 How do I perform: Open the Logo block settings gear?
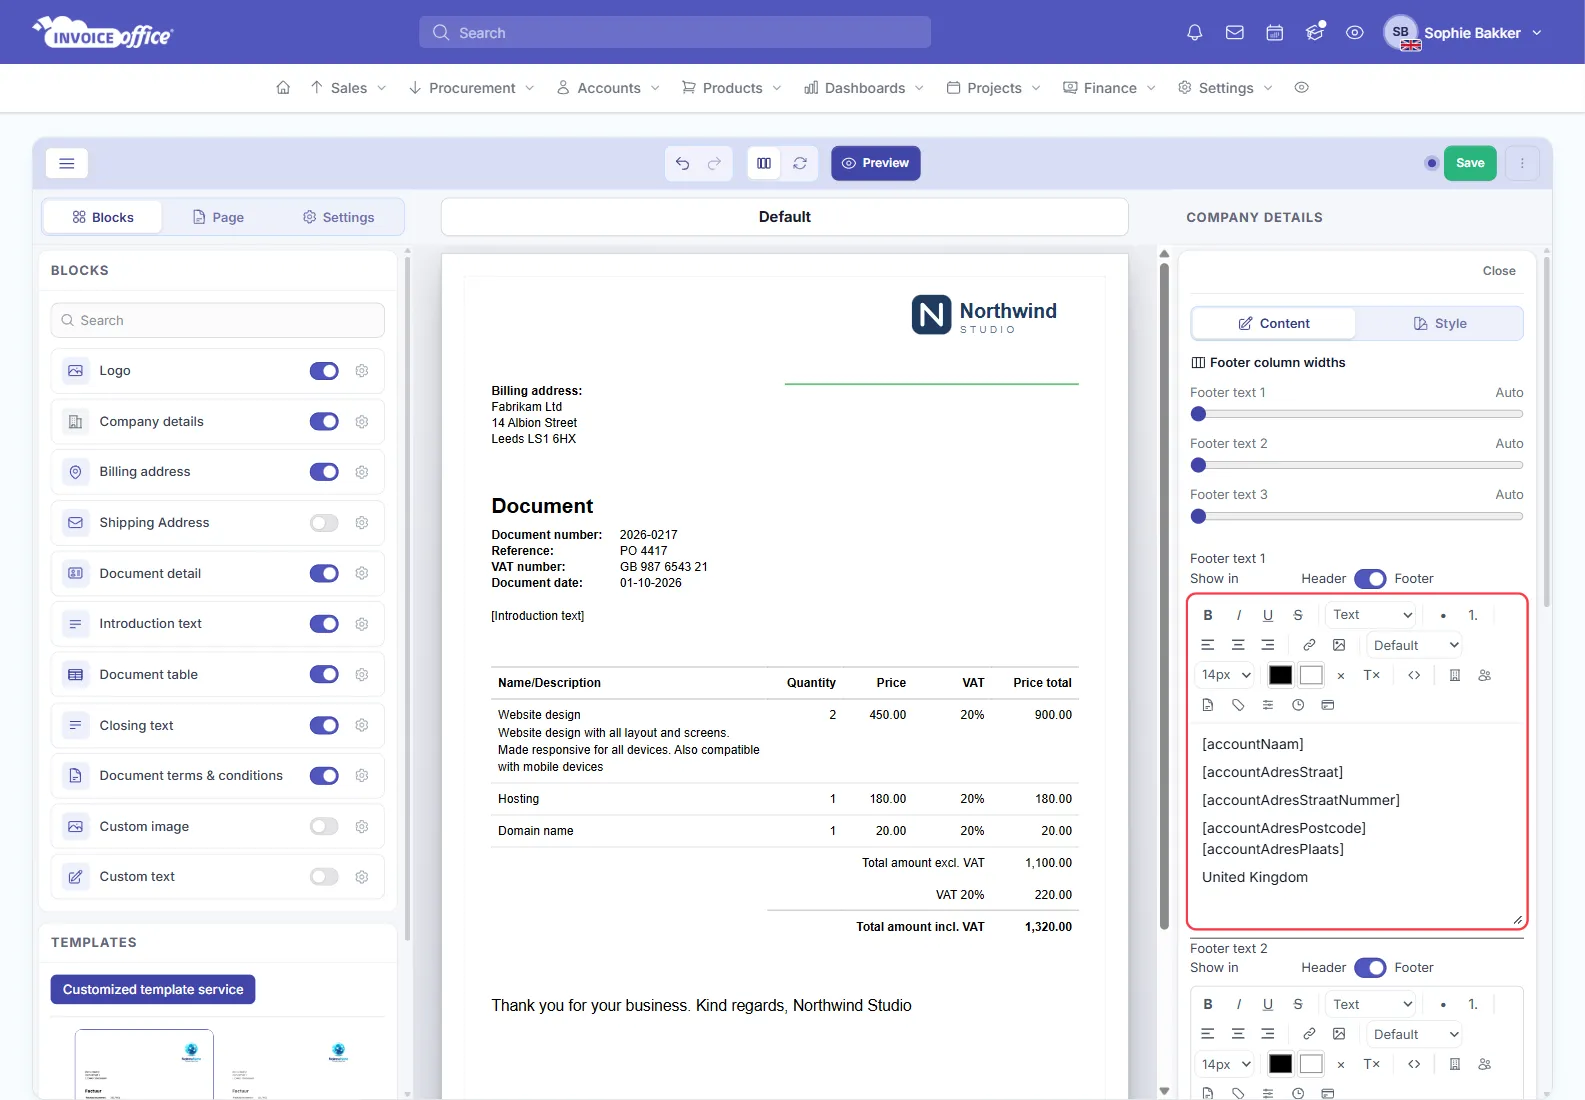362,371
